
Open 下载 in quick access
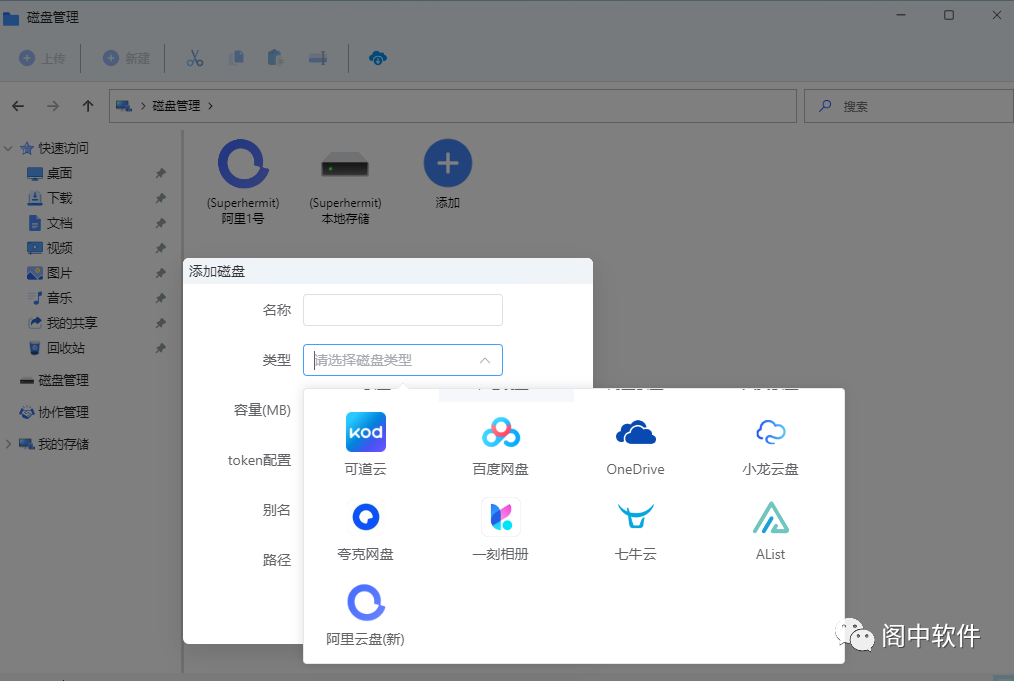[x=59, y=198]
